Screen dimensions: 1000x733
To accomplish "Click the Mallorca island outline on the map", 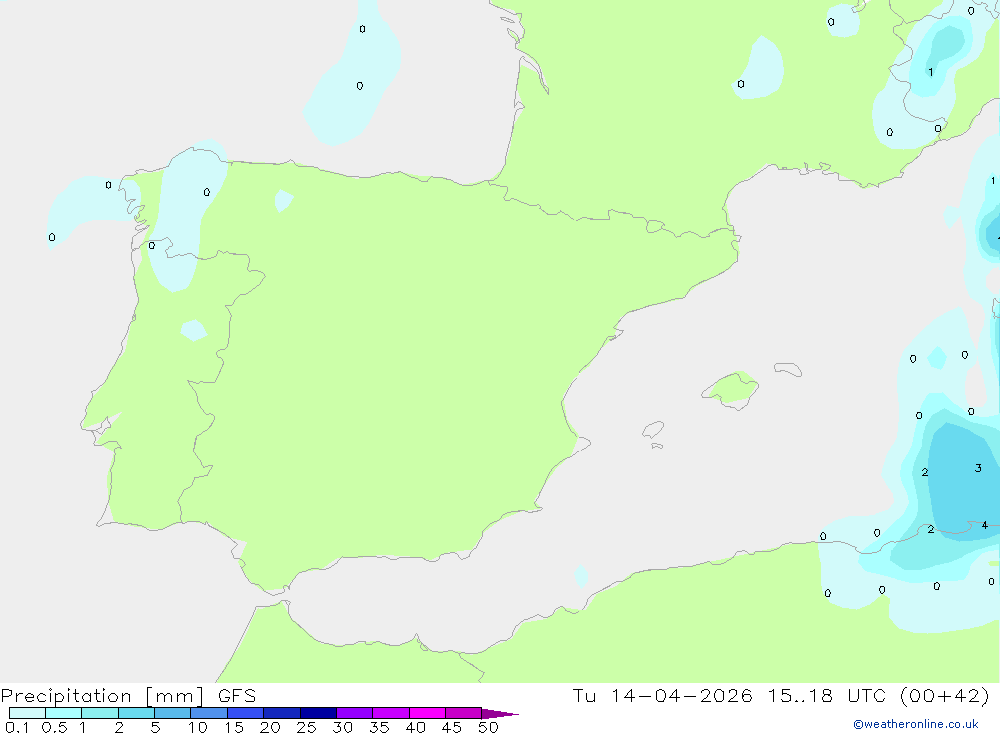I will (730, 390).
